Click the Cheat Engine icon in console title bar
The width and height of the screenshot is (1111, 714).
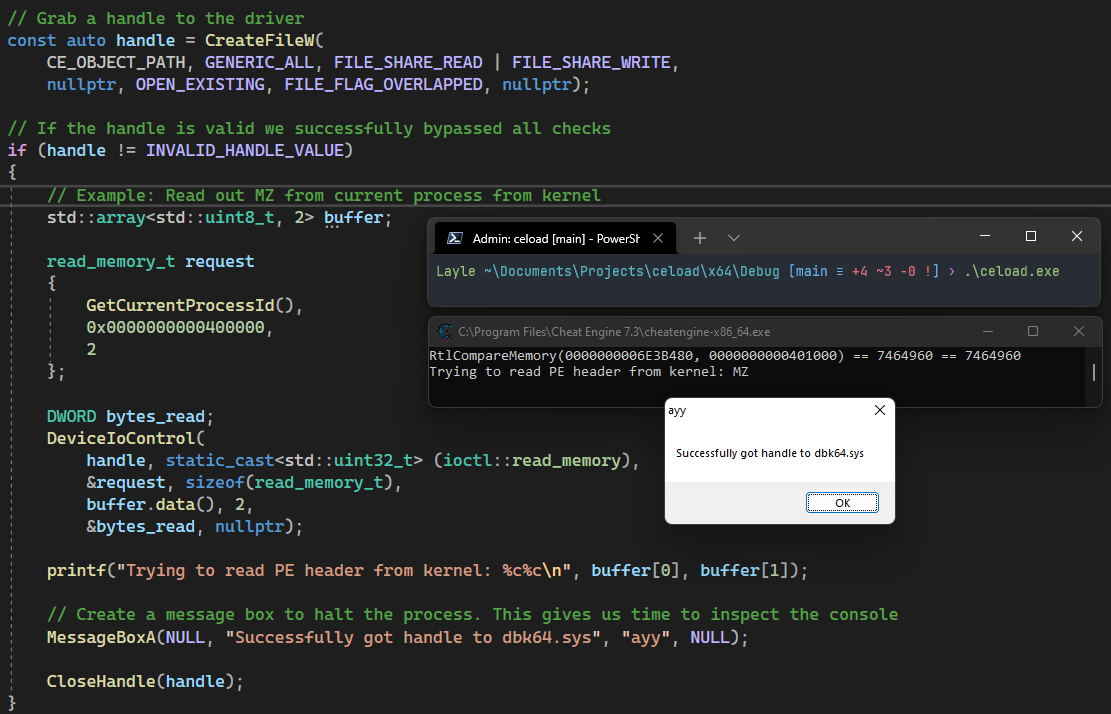(444, 332)
